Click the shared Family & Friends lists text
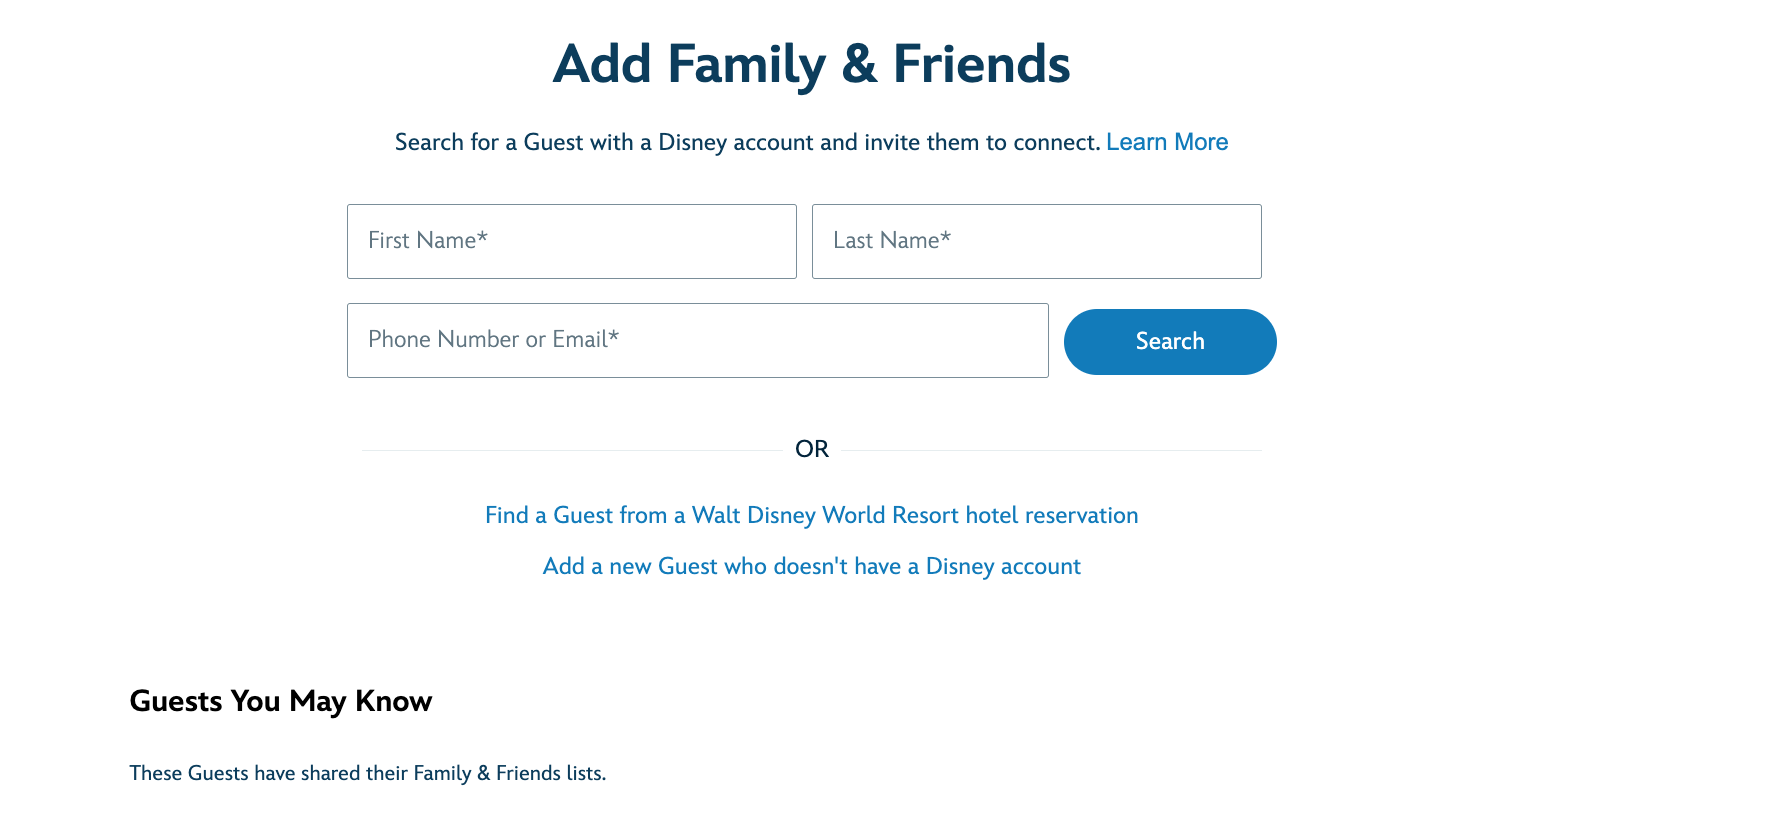Image resolution: width=1786 pixels, height=836 pixels. (x=367, y=773)
